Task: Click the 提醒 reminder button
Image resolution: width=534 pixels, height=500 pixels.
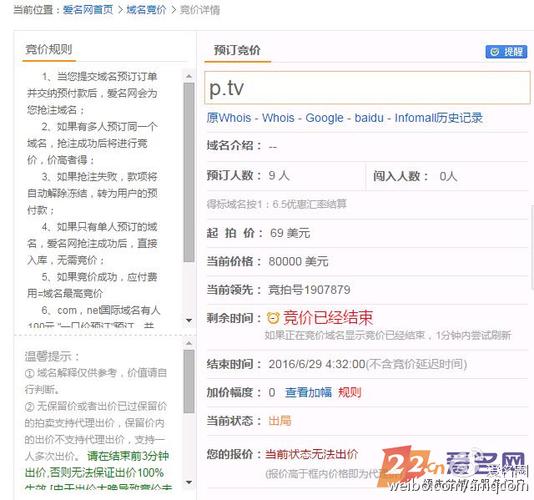Action: pyautogui.click(x=506, y=52)
